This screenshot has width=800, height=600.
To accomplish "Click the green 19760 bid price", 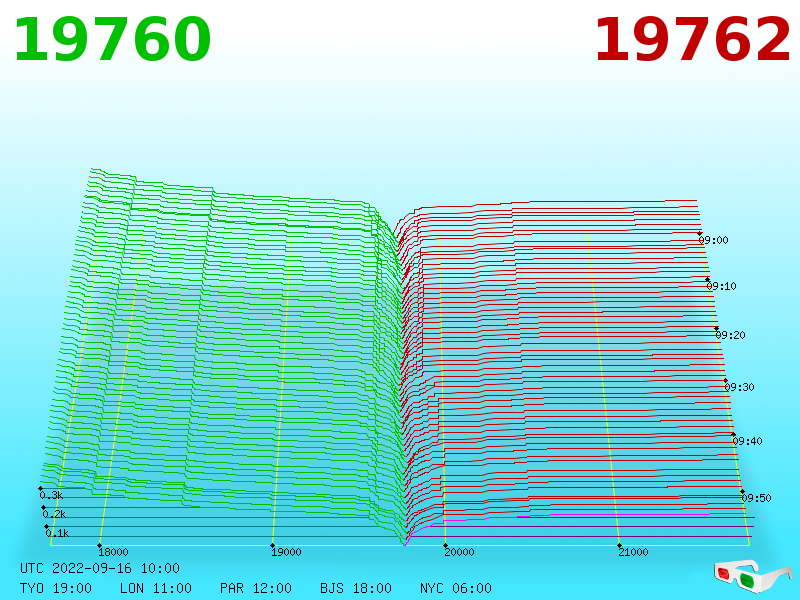I will tap(112, 40).
